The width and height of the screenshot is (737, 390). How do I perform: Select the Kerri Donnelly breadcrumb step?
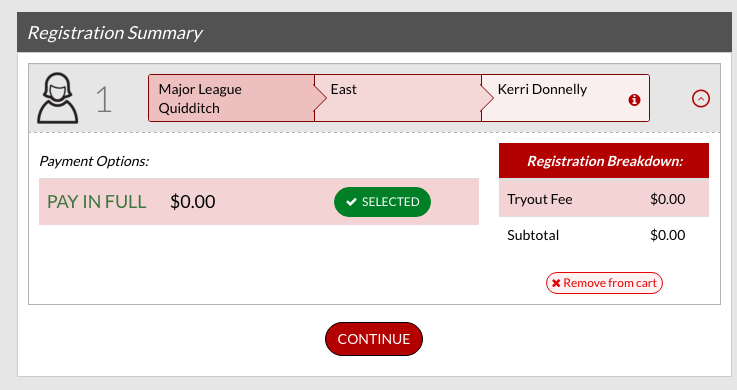point(565,98)
